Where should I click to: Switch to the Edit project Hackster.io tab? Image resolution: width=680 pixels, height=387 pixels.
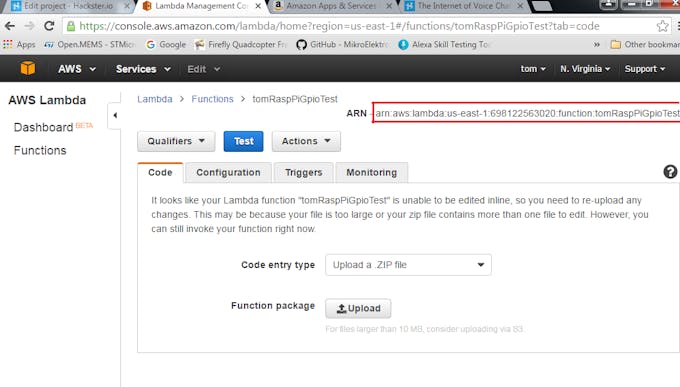click(68, 6)
